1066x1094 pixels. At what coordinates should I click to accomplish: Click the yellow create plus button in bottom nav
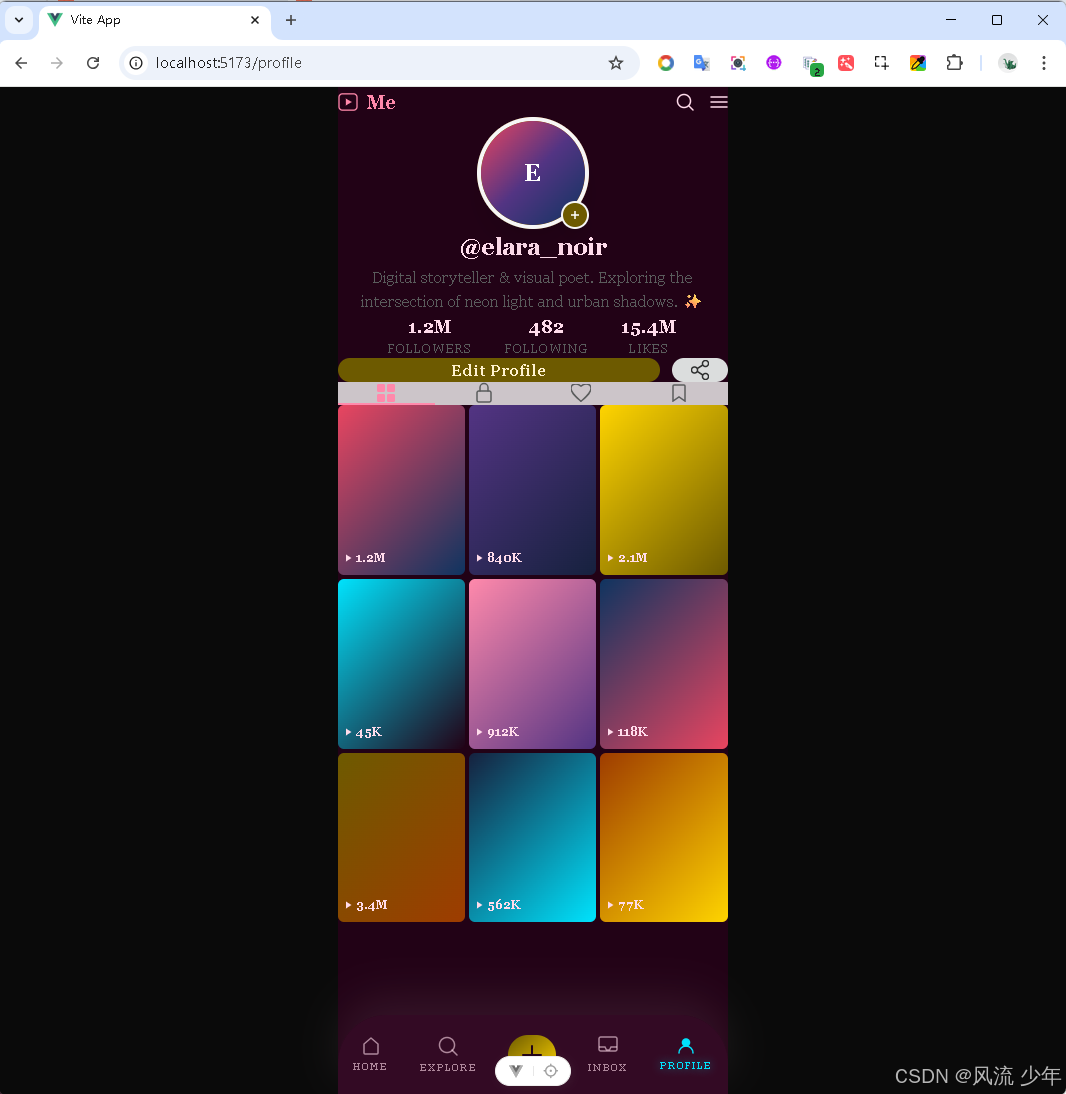[532, 1046]
